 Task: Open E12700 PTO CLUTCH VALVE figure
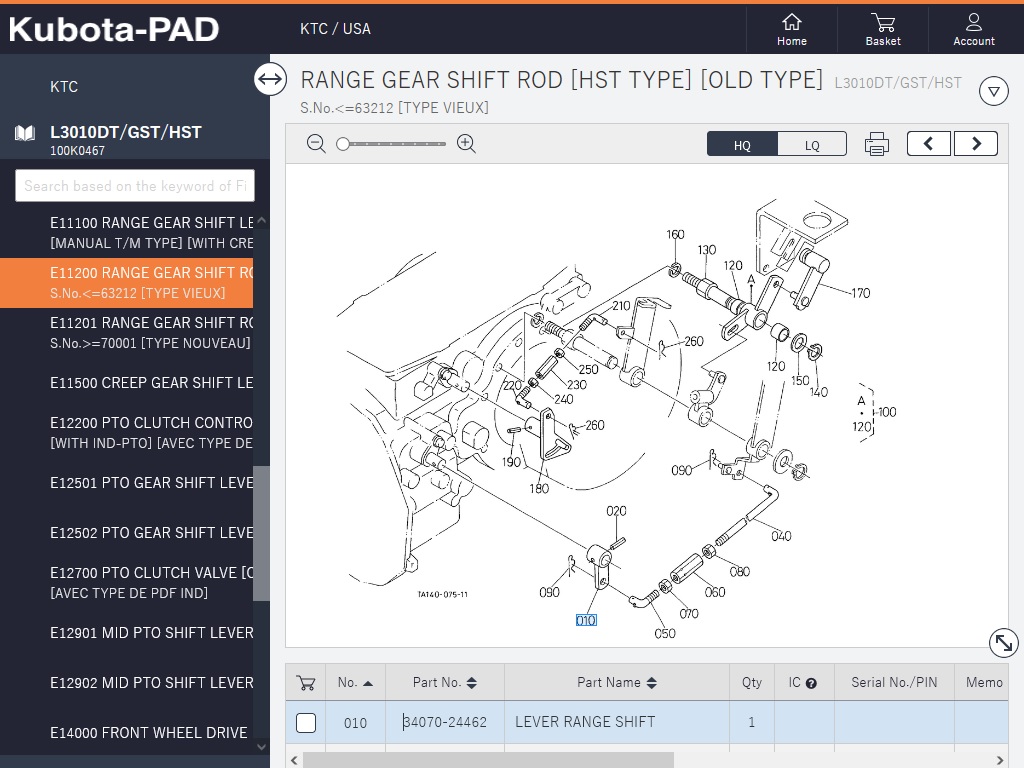pyautogui.click(x=127, y=583)
